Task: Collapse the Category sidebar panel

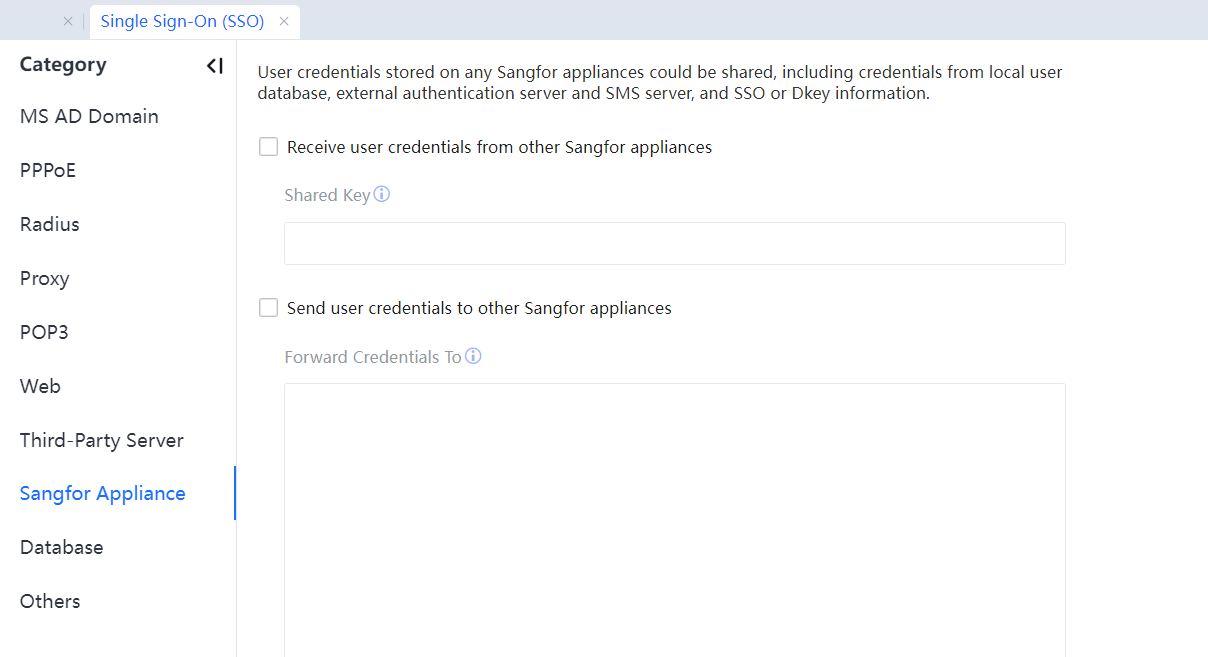Action: click(214, 66)
